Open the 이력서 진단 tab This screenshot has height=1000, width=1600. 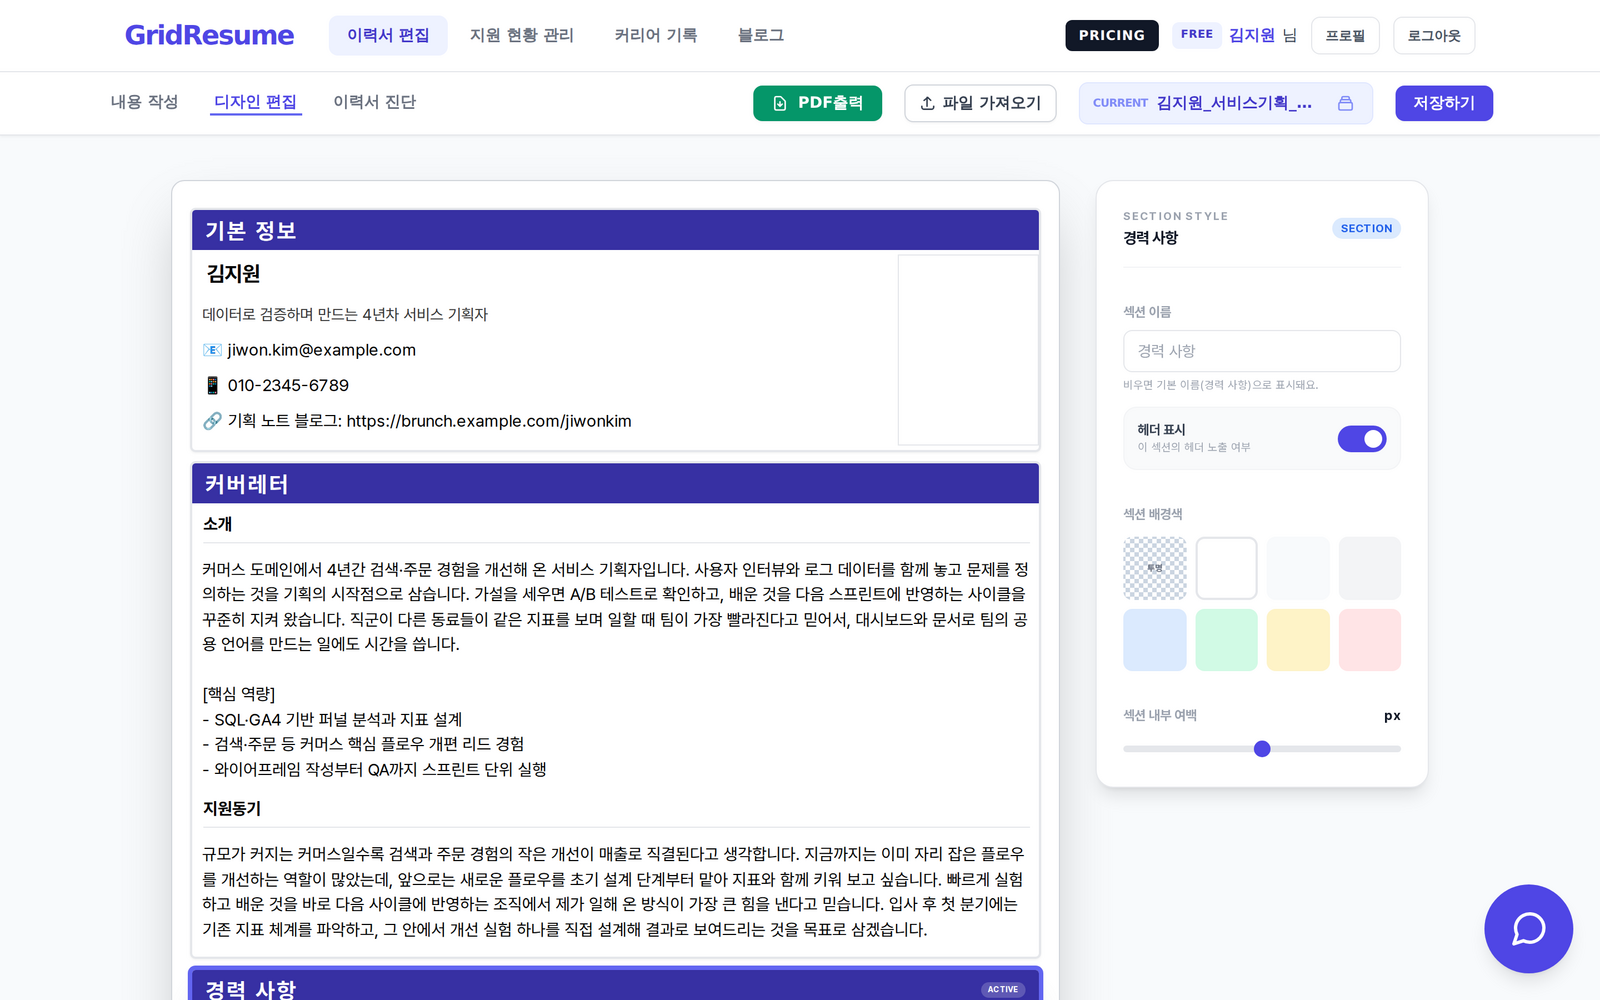(374, 102)
